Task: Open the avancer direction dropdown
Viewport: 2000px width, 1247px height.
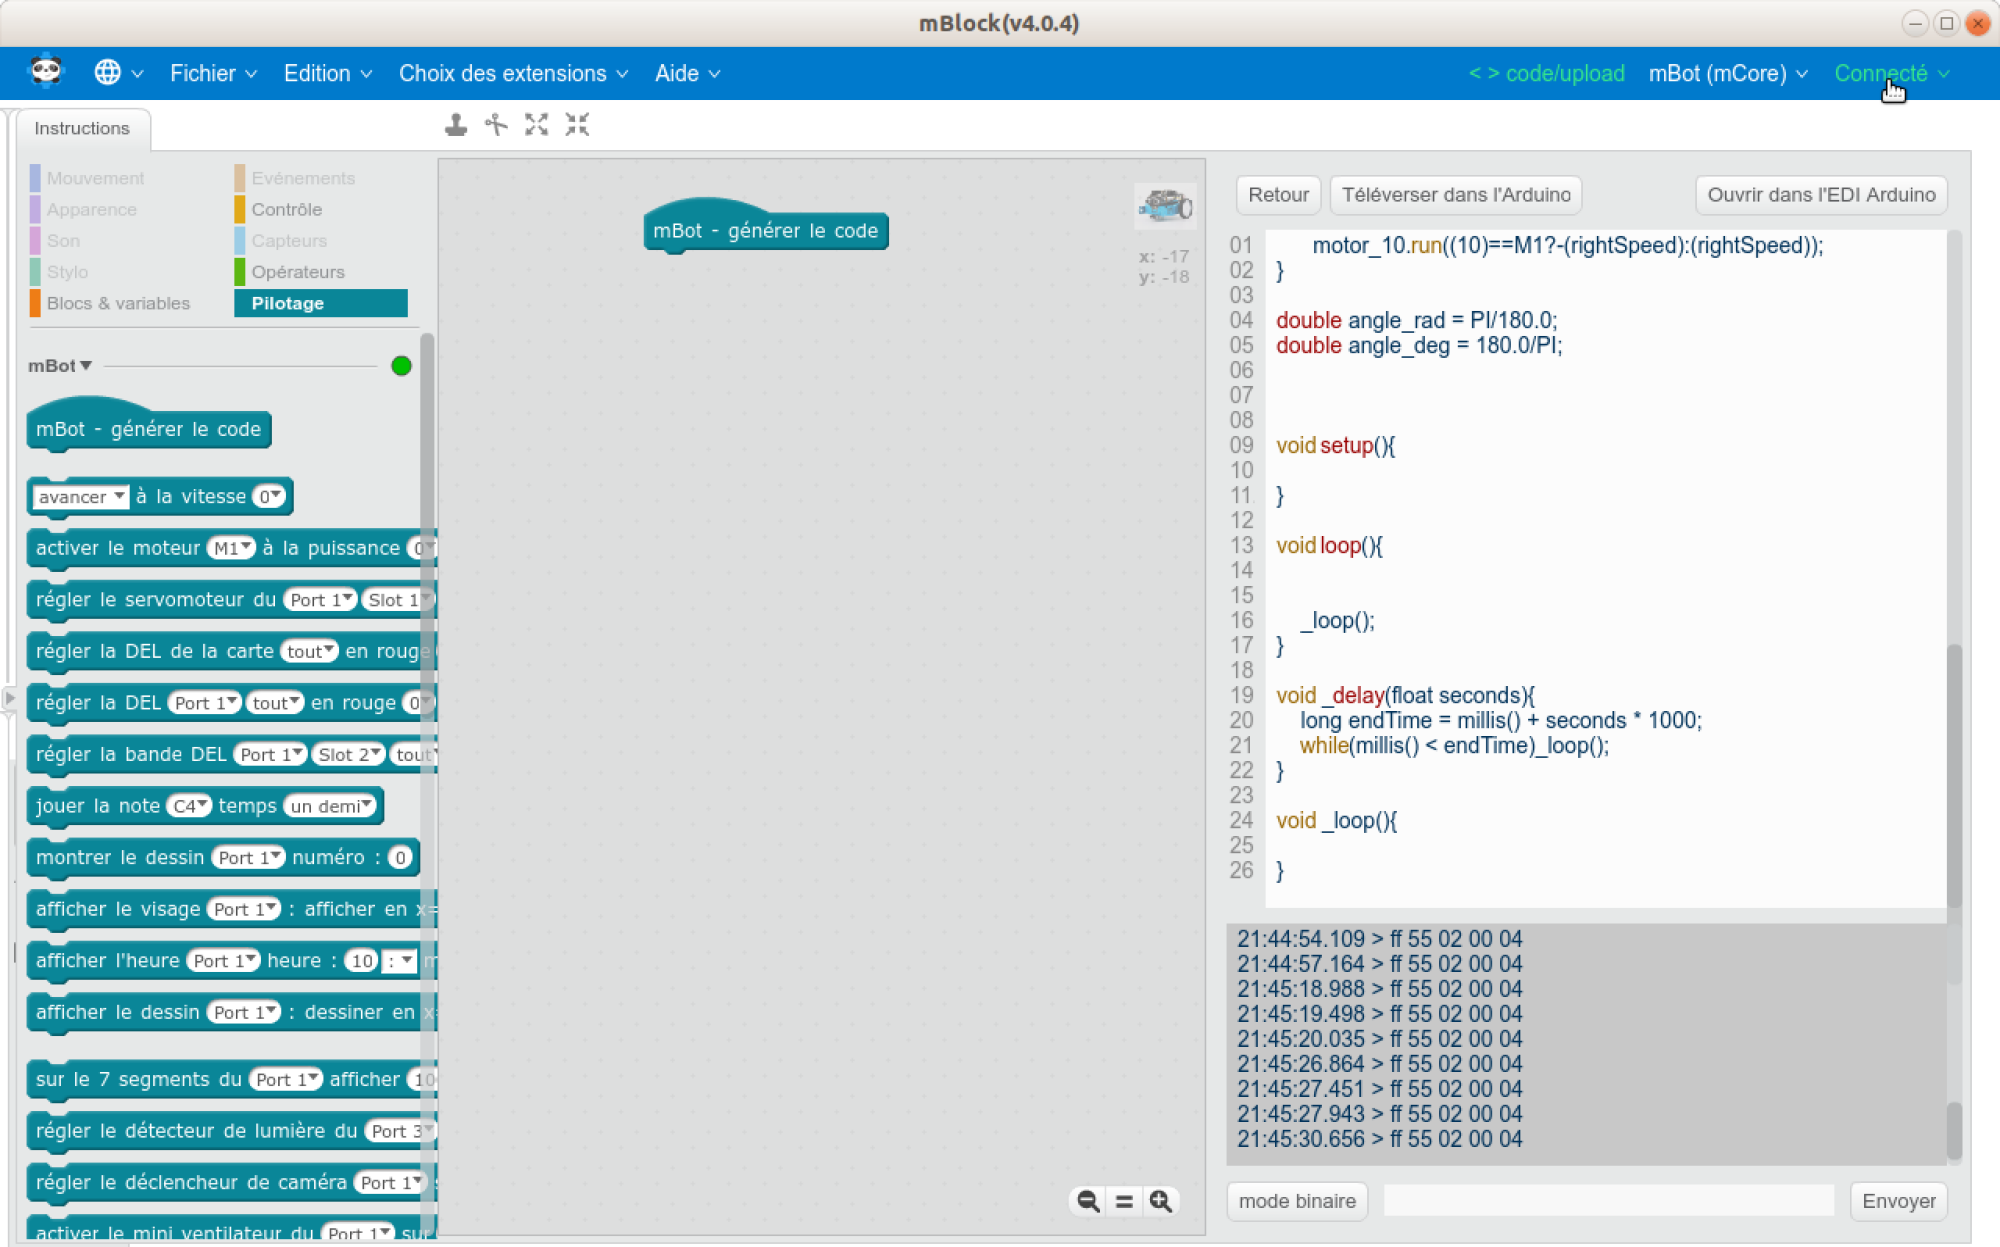Action: (x=80, y=497)
